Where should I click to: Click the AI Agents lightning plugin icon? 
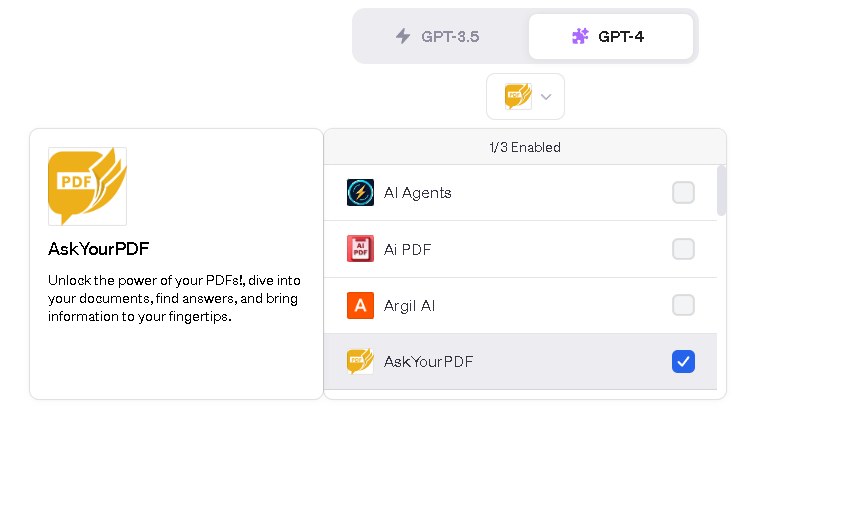(360, 193)
